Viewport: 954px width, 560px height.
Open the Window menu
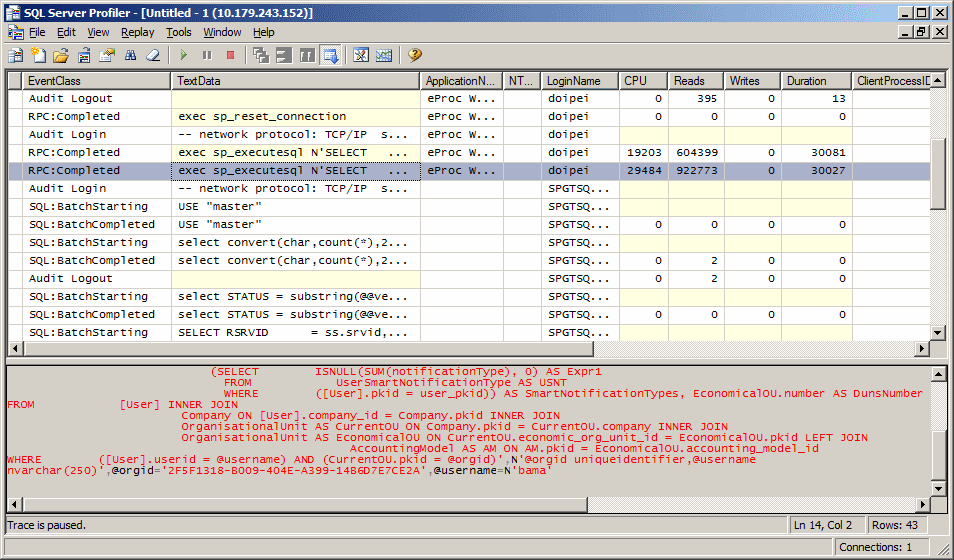tap(222, 32)
